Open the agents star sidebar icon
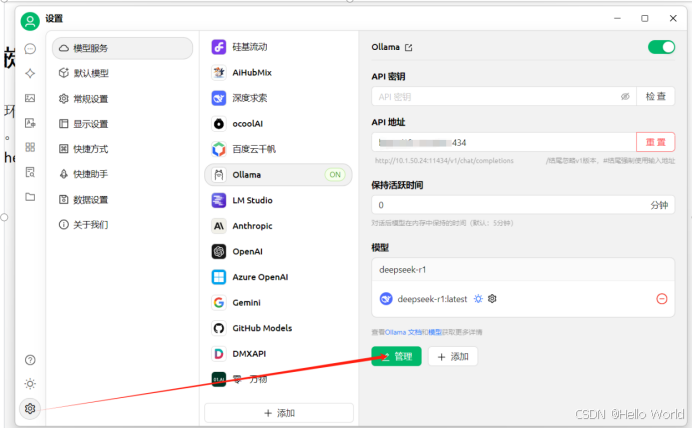 (x=30, y=73)
